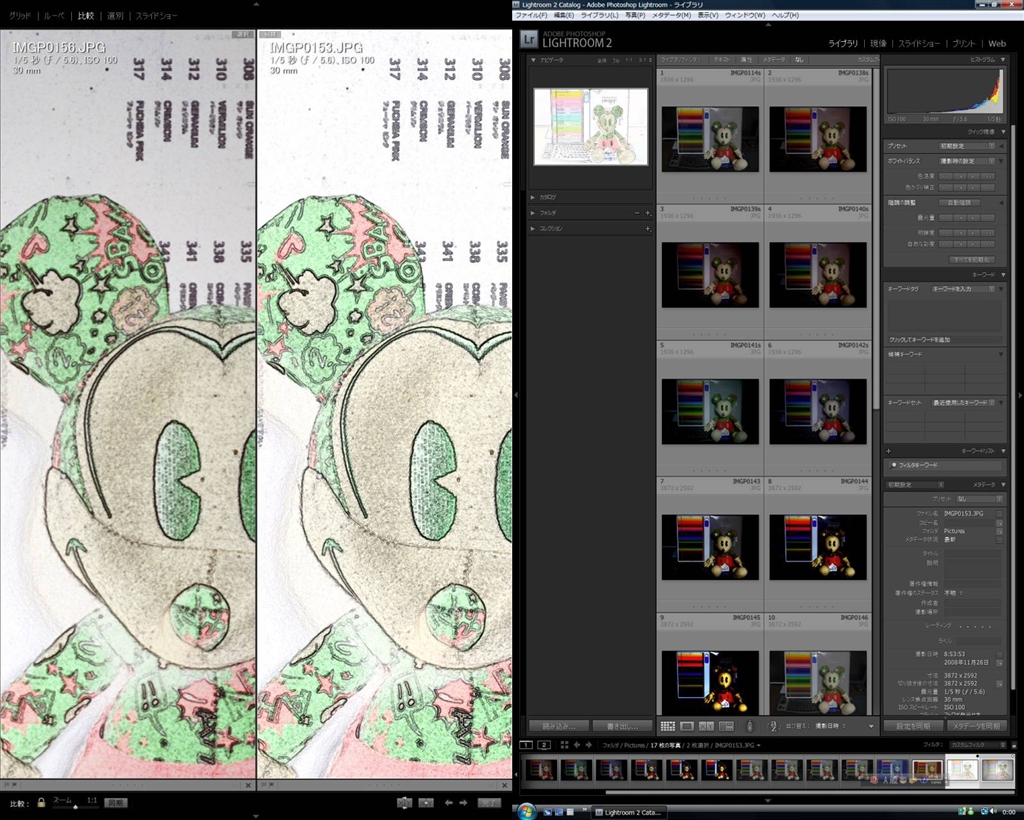This screenshot has height=820, width=1024.
Task: Select grid view icon in library toolbar
Action: click(x=667, y=726)
